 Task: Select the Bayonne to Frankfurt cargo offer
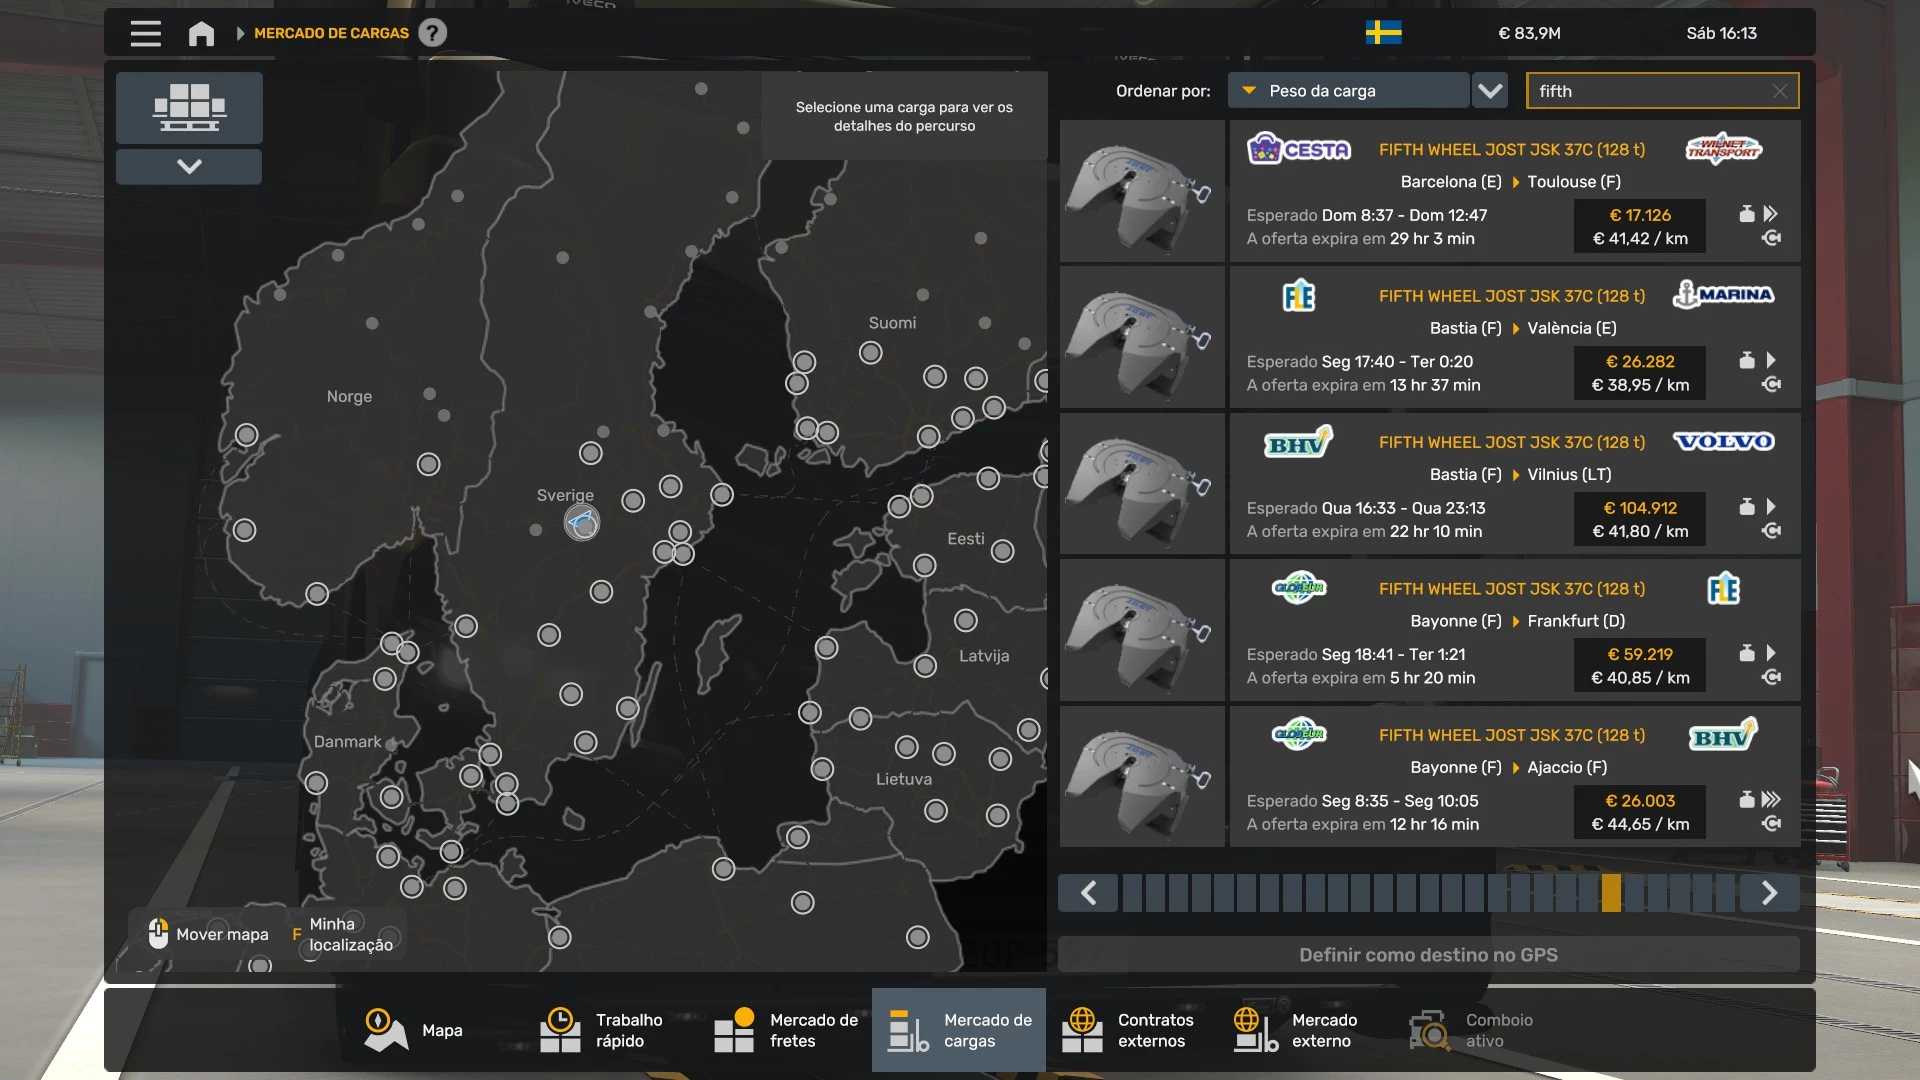tap(1515, 630)
